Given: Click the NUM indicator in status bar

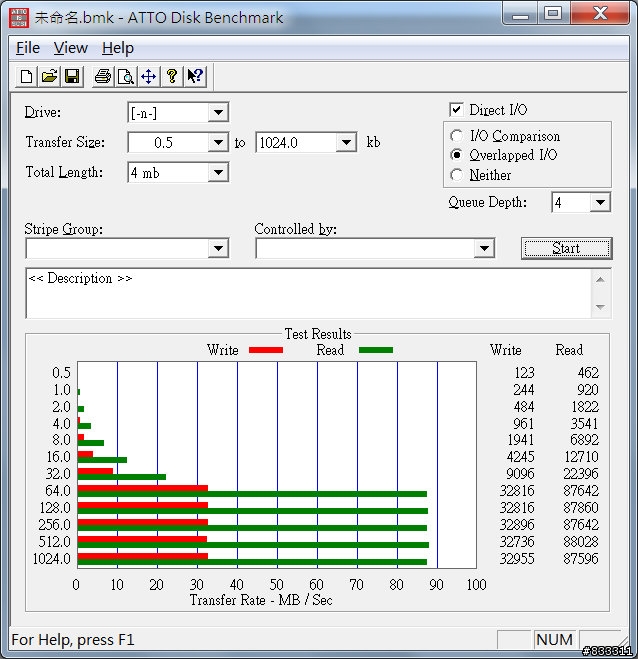Looking at the screenshot, I should click(x=555, y=640).
